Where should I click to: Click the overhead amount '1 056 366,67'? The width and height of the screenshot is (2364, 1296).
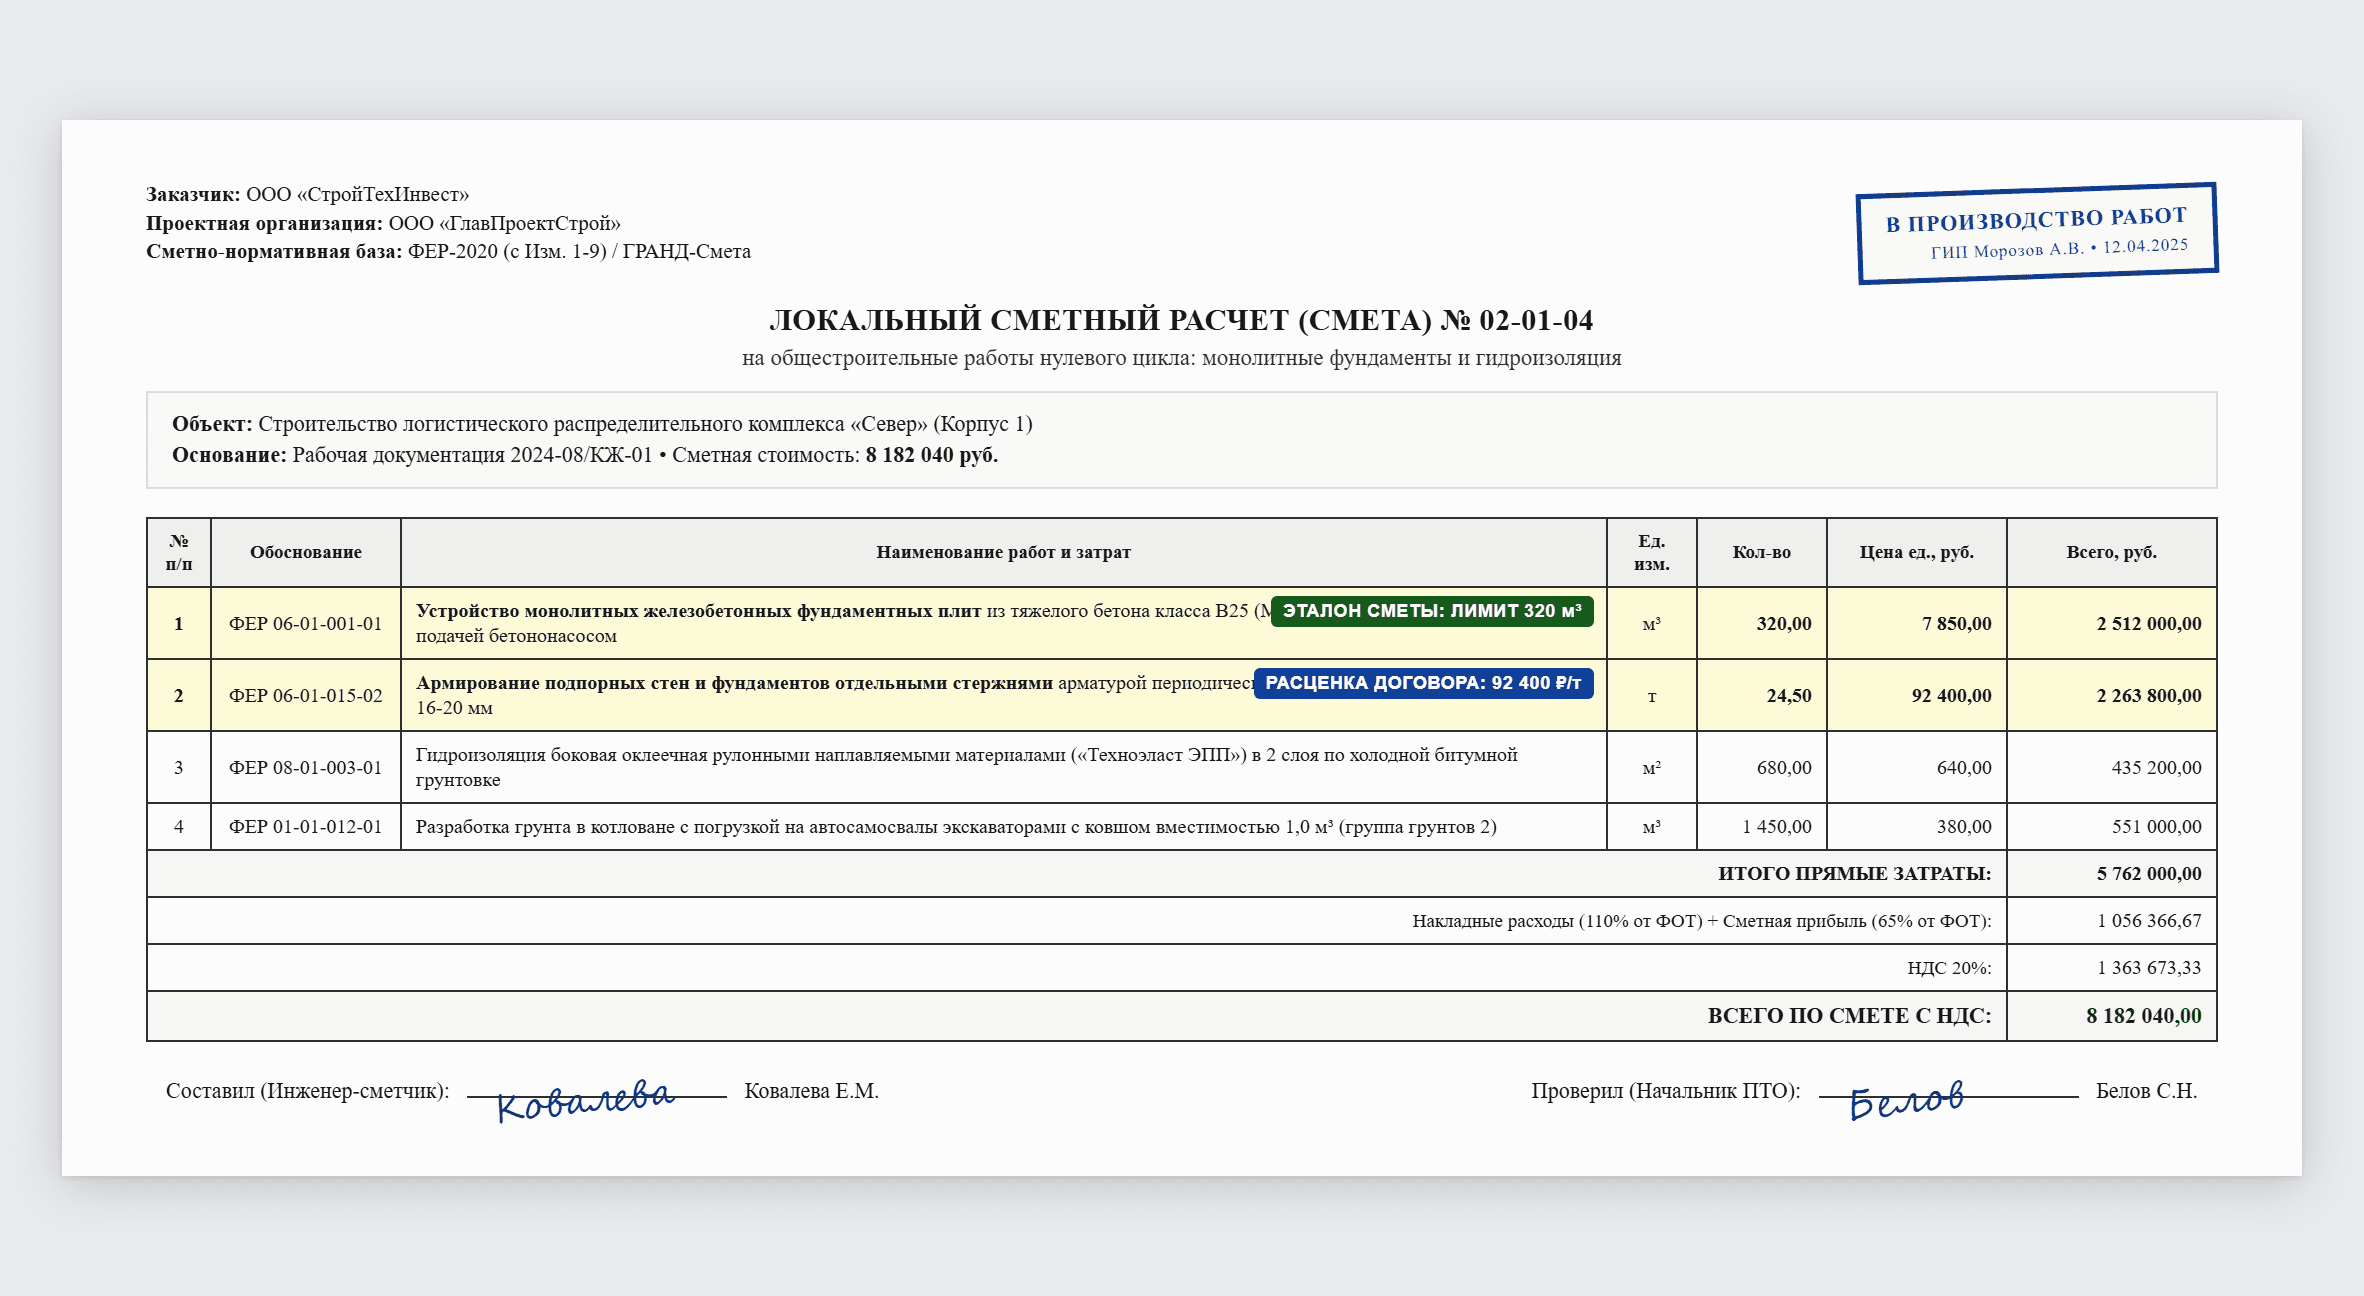click(2149, 920)
